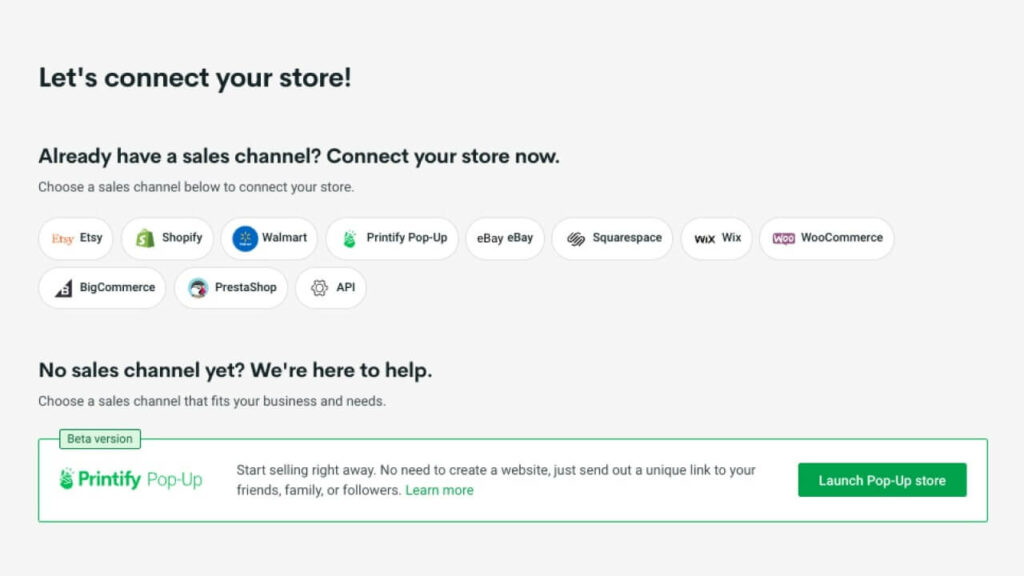
Task: Click the Wix logo icon
Action: coord(705,239)
